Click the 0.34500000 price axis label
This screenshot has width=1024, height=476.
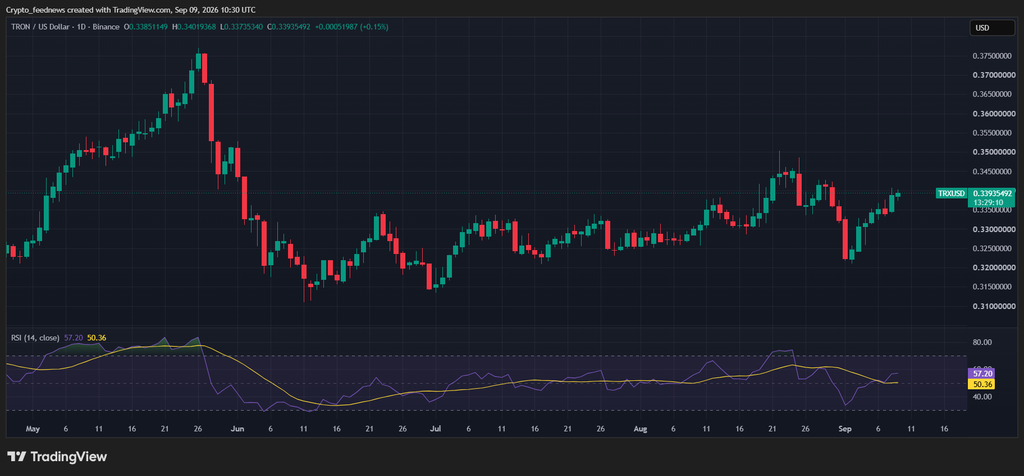[994, 172]
